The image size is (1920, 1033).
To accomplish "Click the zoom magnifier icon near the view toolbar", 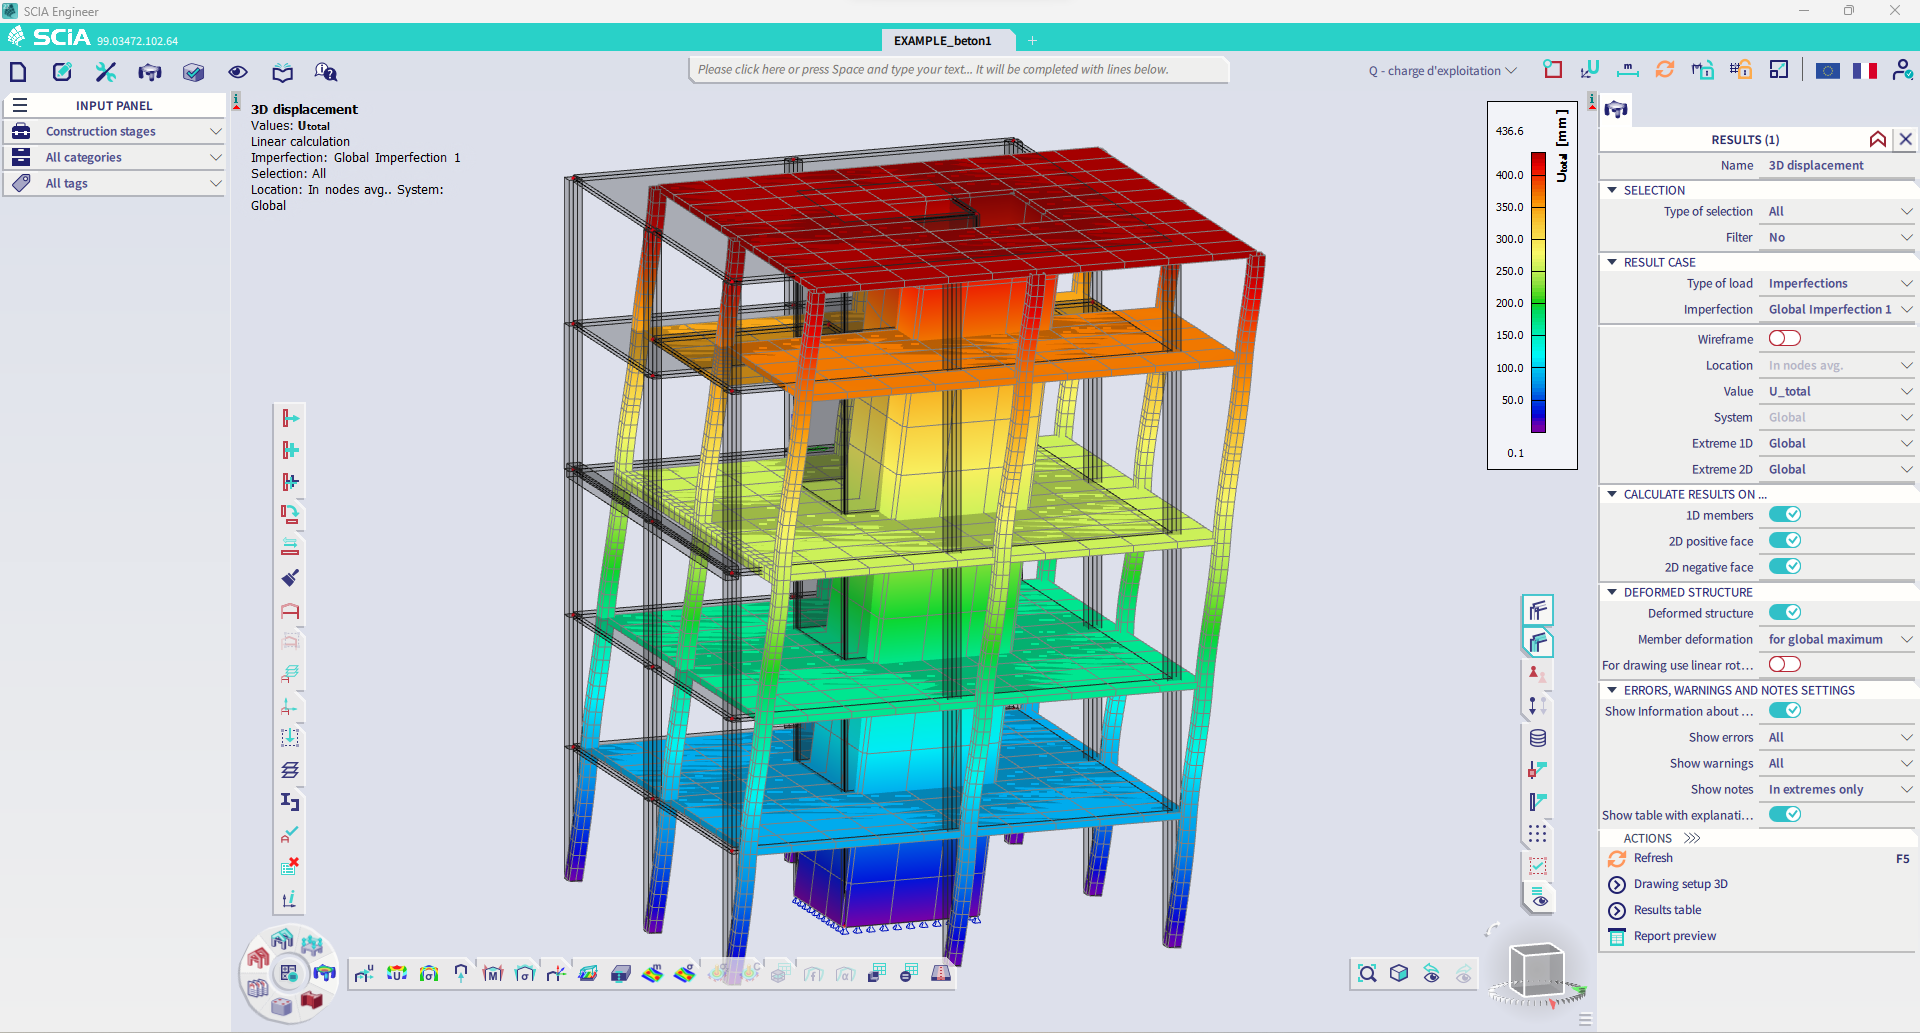I will (x=1367, y=973).
